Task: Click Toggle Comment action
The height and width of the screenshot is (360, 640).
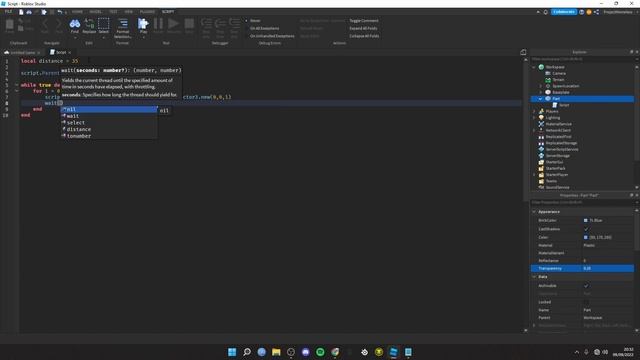Action: pos(364,20)
